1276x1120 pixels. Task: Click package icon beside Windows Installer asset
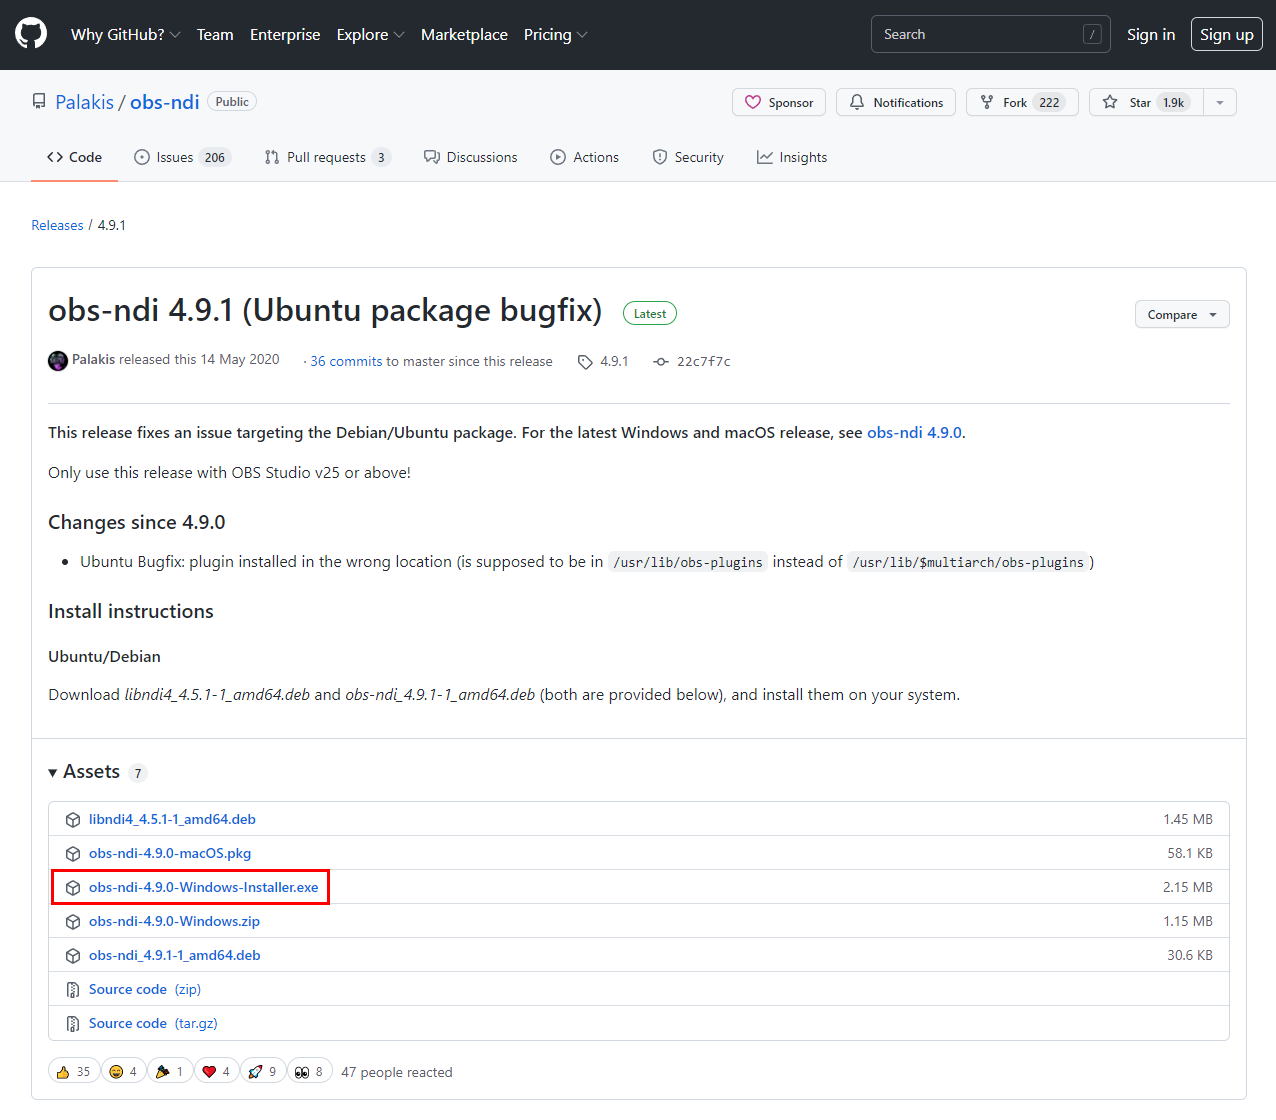(73, 888)
